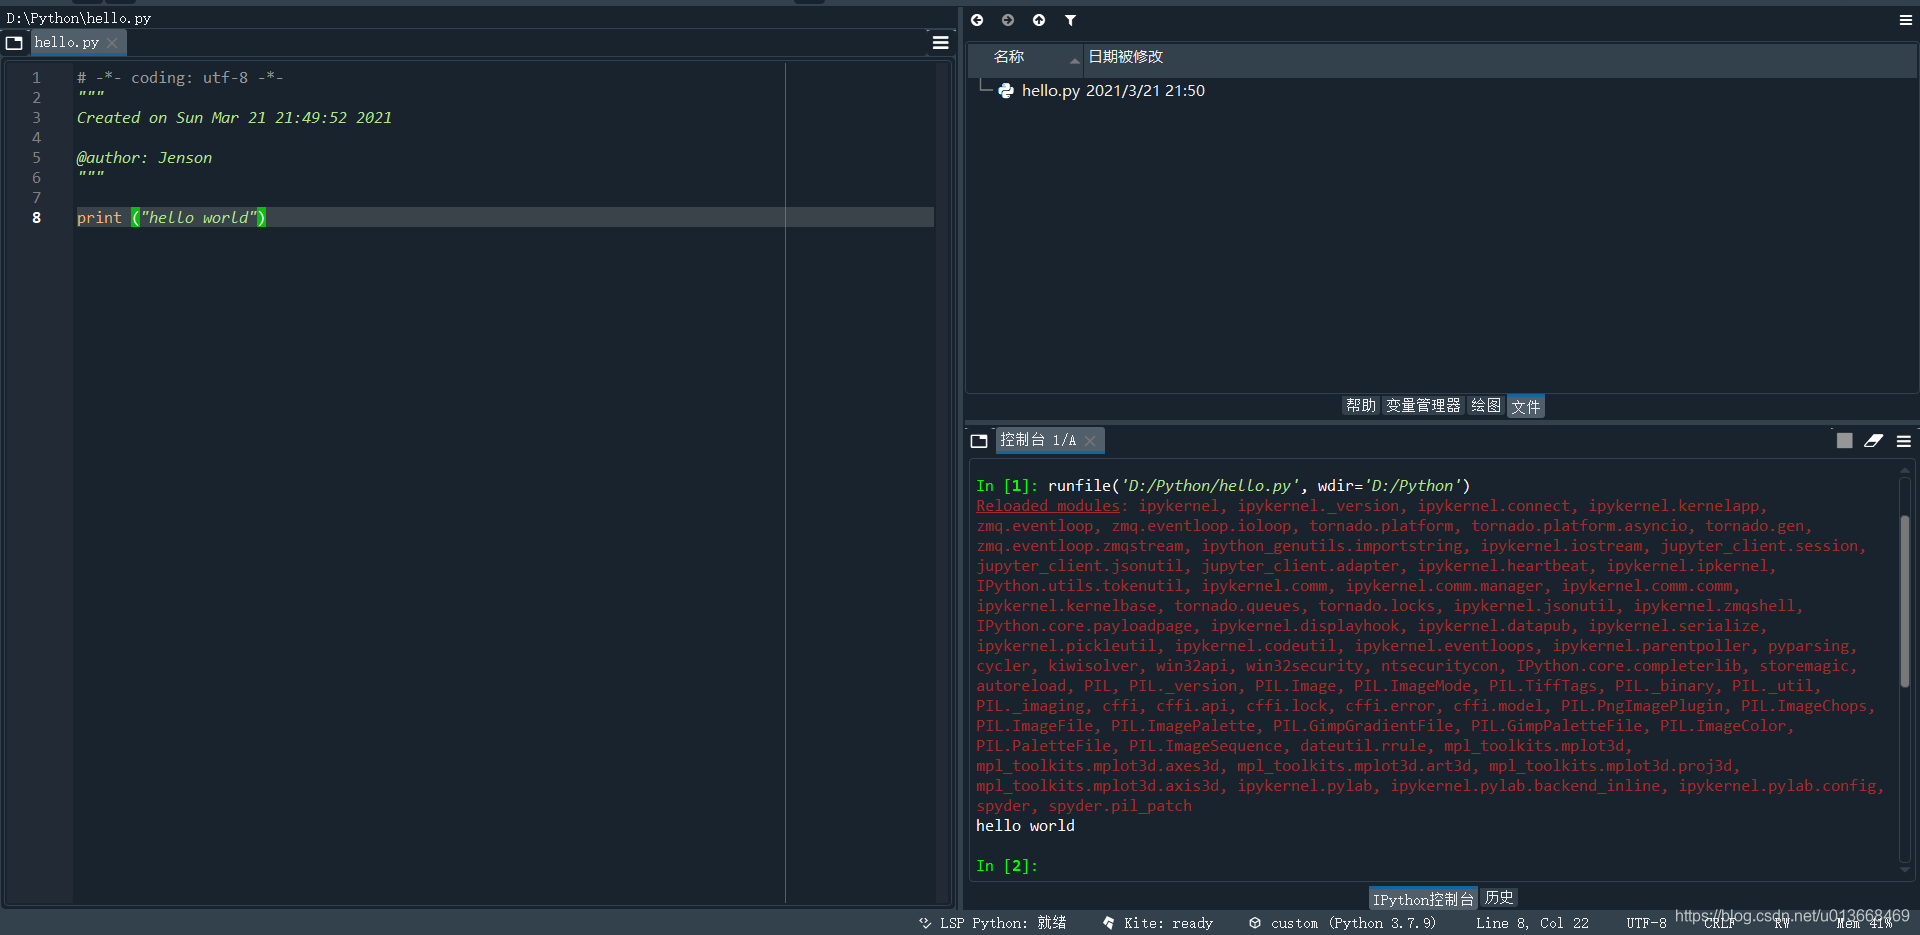Switch to the 历史 history tab
This screenshot has width=1920, height=935.
click(x=1499, y=898)
